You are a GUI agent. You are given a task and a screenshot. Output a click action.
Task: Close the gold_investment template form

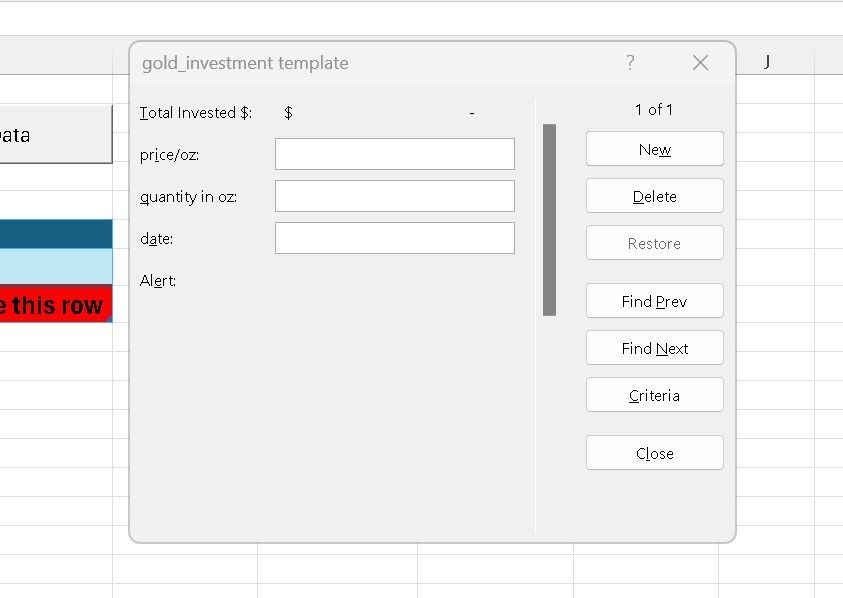654,452
